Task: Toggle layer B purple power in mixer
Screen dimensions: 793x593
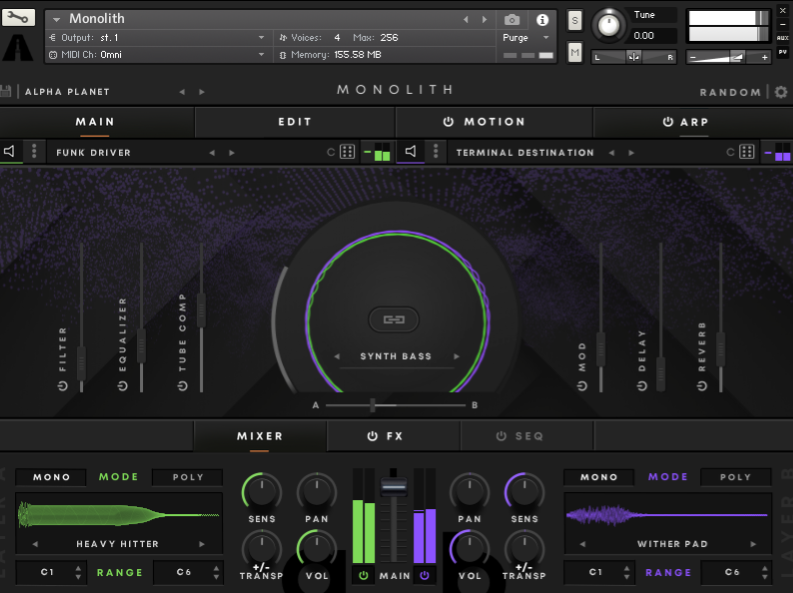Action: 424,575
